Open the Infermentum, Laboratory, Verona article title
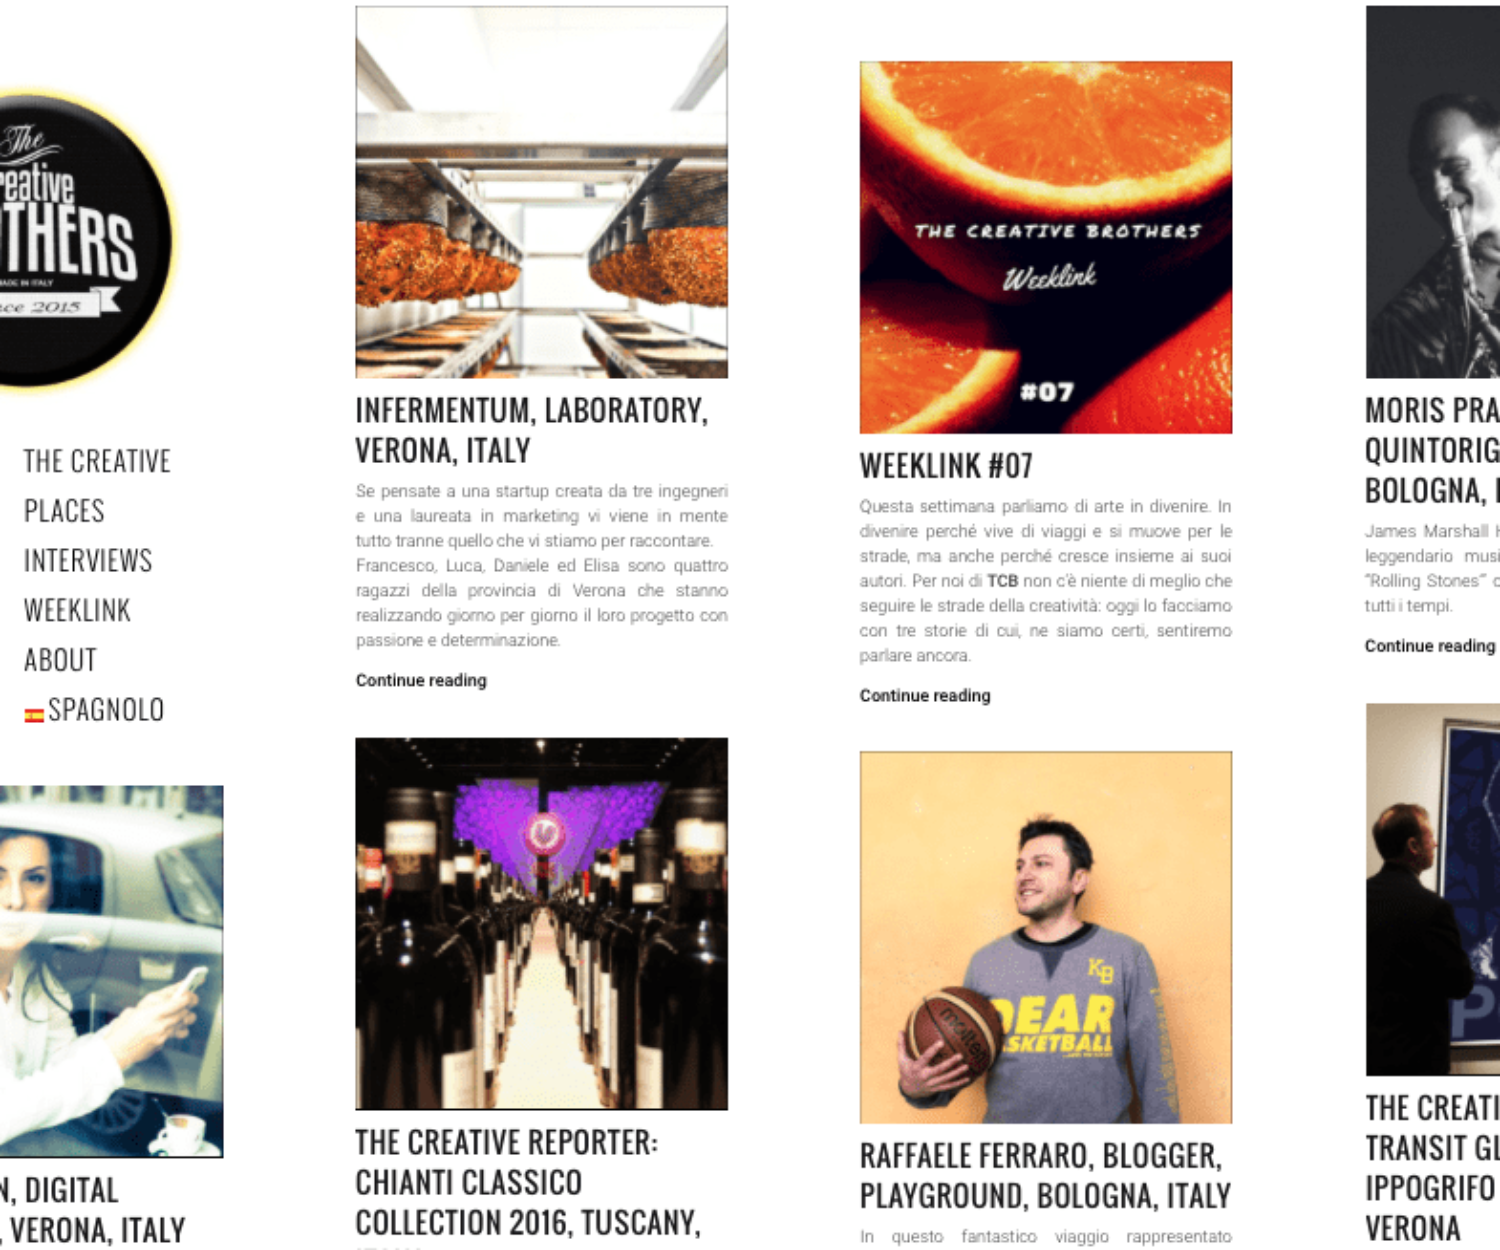 click(532, 430)
